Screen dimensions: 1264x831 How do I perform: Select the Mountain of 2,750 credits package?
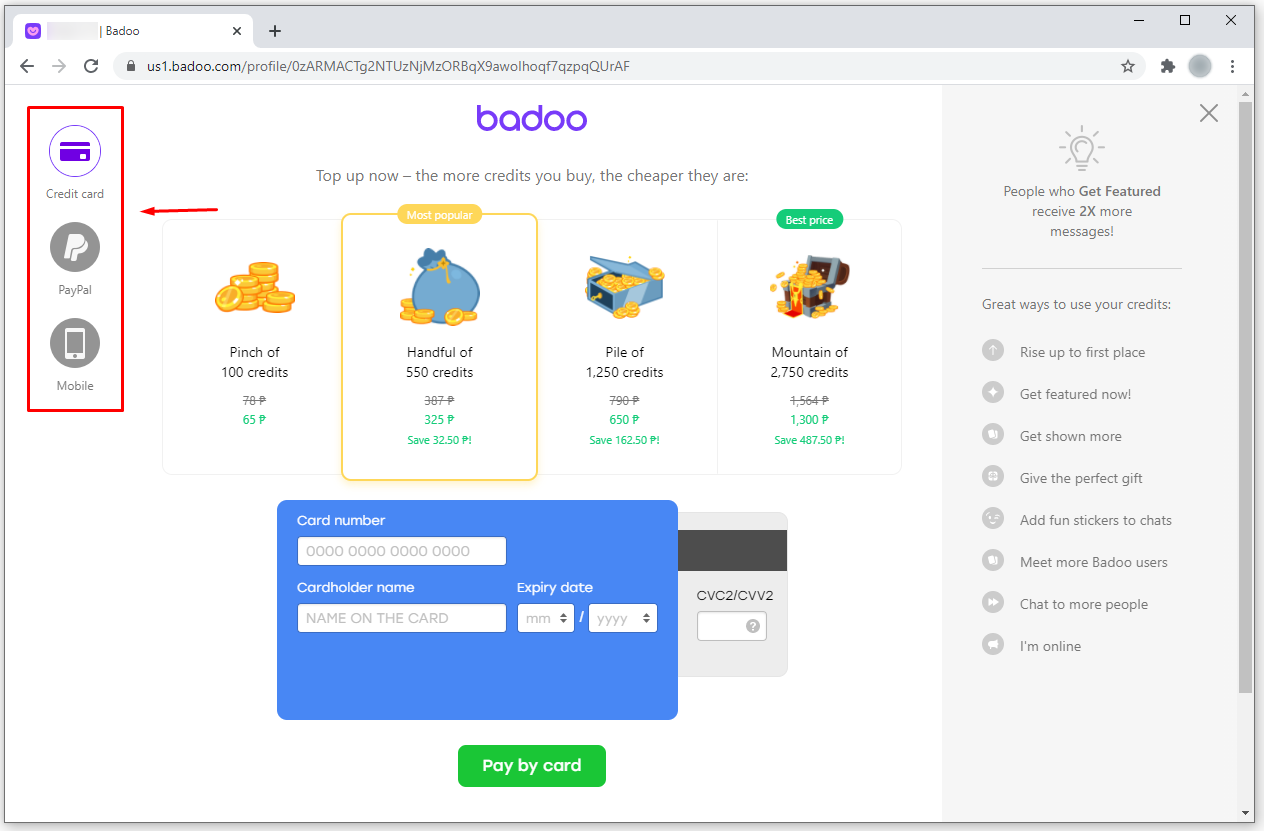click(x=810, y=347)
